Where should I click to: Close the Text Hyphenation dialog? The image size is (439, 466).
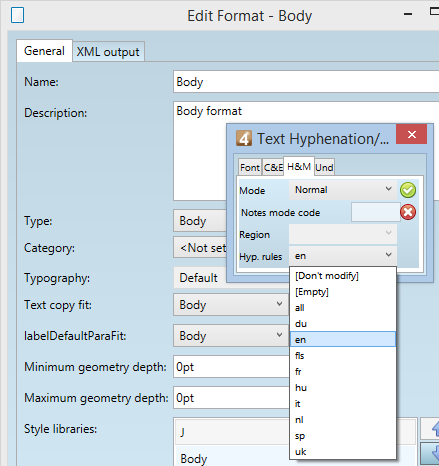[412, 134]
